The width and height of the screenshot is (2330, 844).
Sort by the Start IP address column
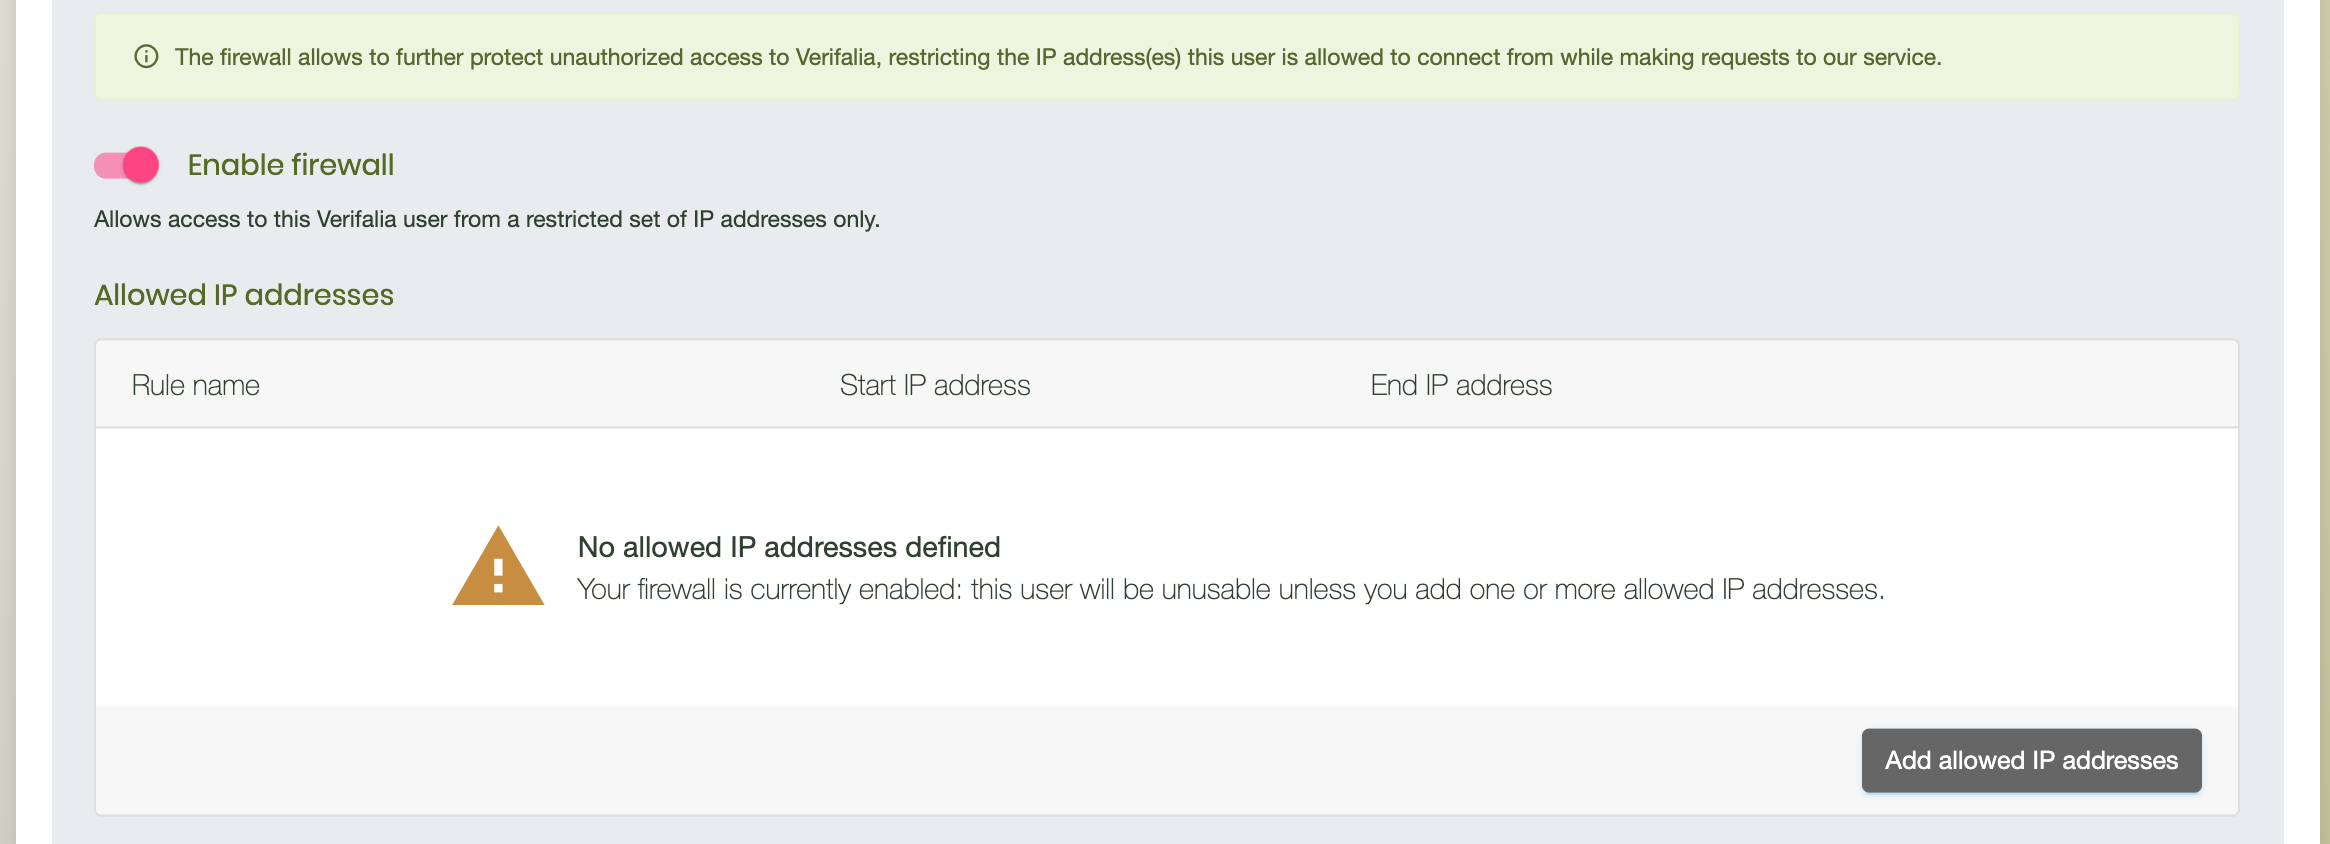point(935,385)
